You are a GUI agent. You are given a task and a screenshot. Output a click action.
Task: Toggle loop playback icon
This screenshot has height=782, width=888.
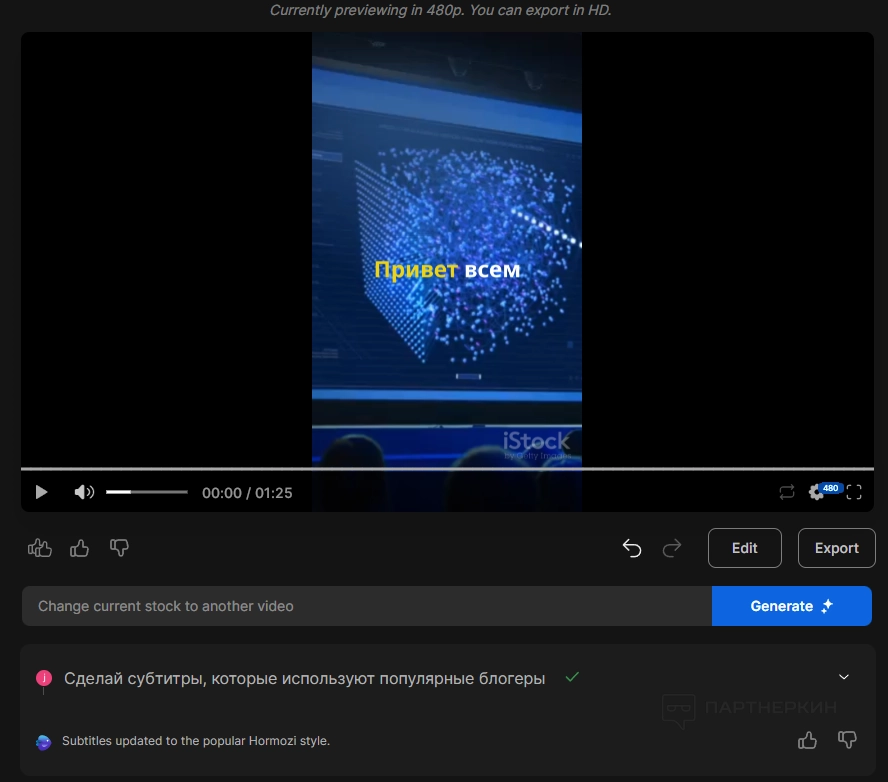[787, 492]
